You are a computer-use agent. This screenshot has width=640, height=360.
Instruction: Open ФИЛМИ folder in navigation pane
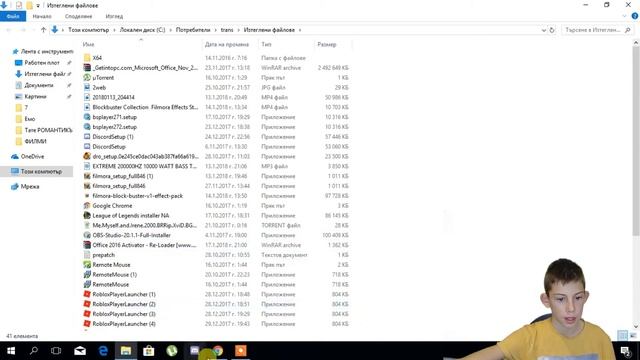[36, 141]
